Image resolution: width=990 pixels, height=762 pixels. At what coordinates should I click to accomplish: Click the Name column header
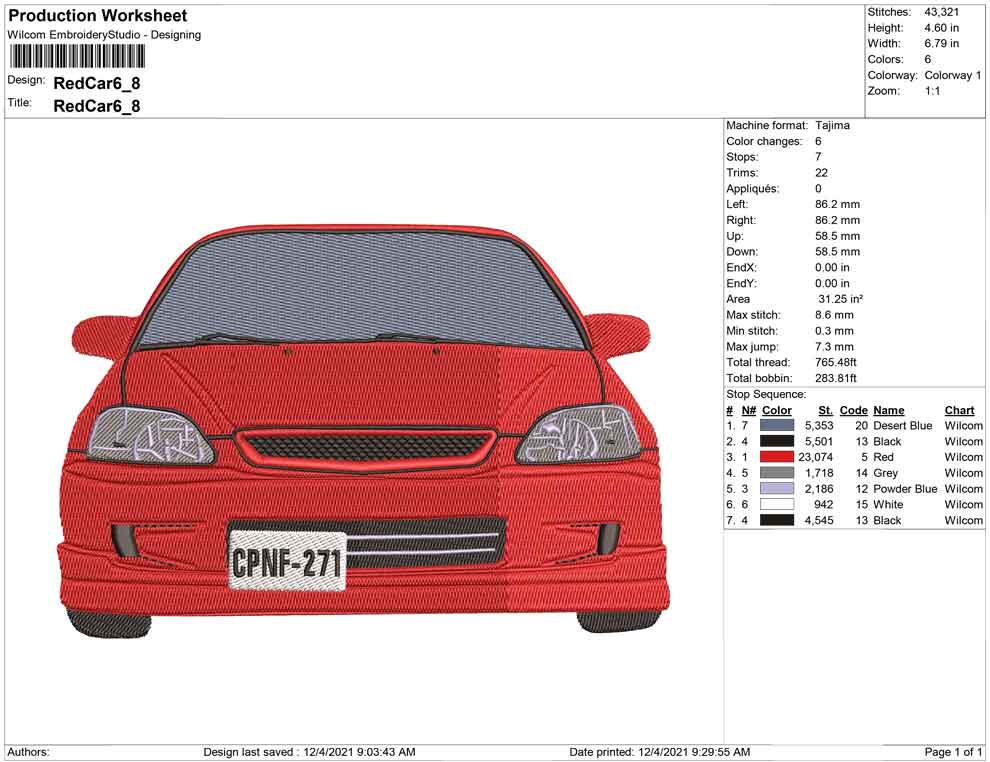(888, 410)
